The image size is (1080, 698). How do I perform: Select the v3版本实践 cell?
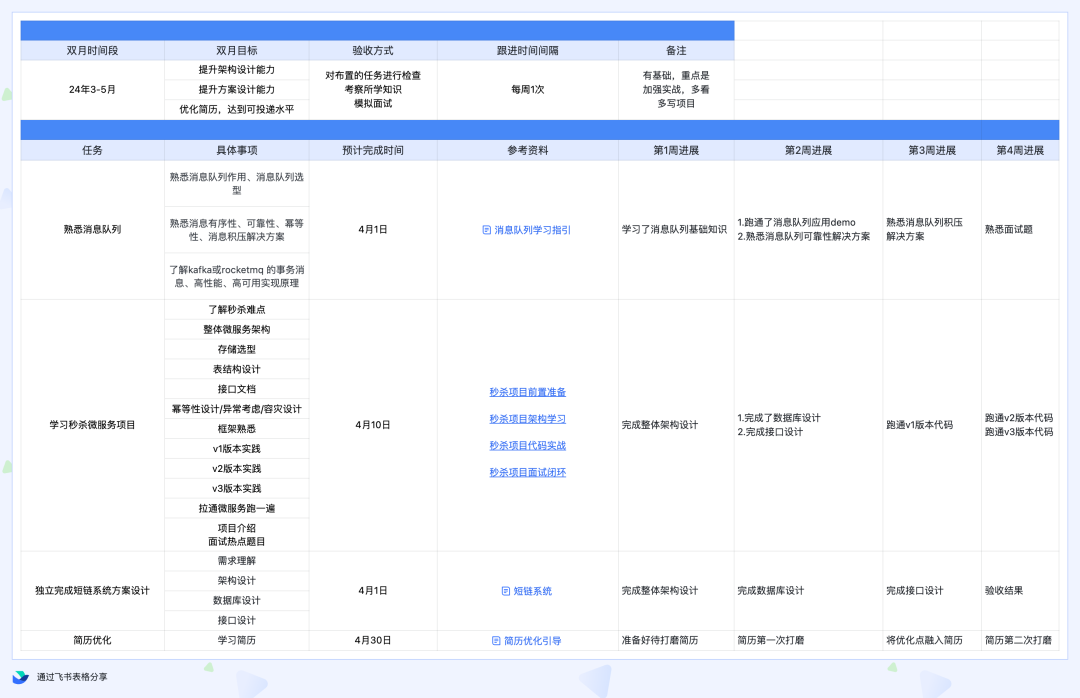[237, 489]
